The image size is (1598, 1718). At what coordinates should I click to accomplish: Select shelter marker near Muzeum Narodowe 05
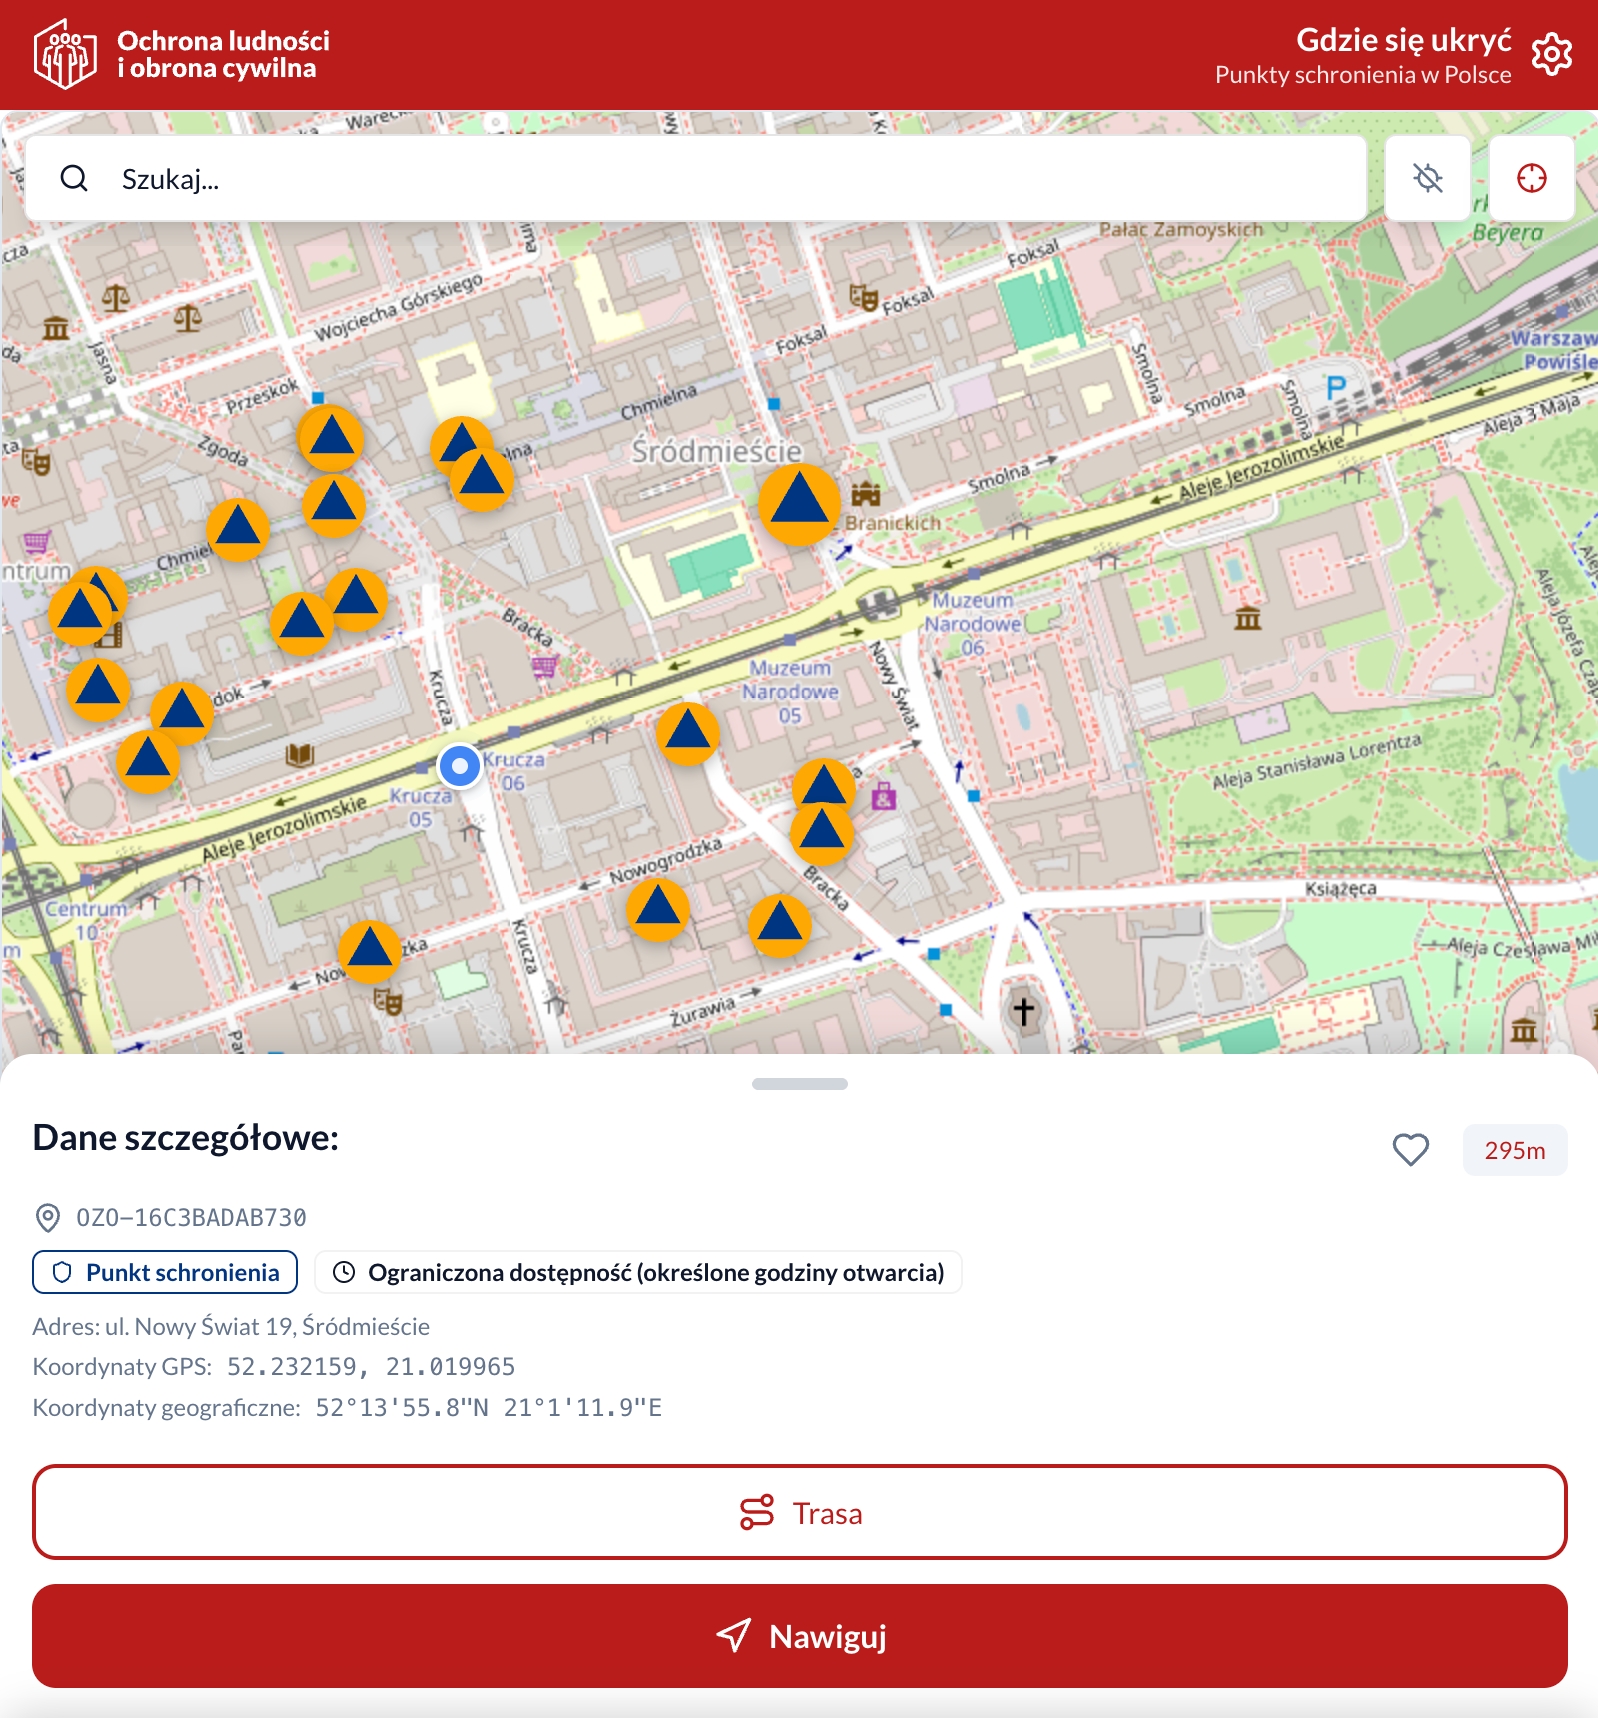(688, 732)
